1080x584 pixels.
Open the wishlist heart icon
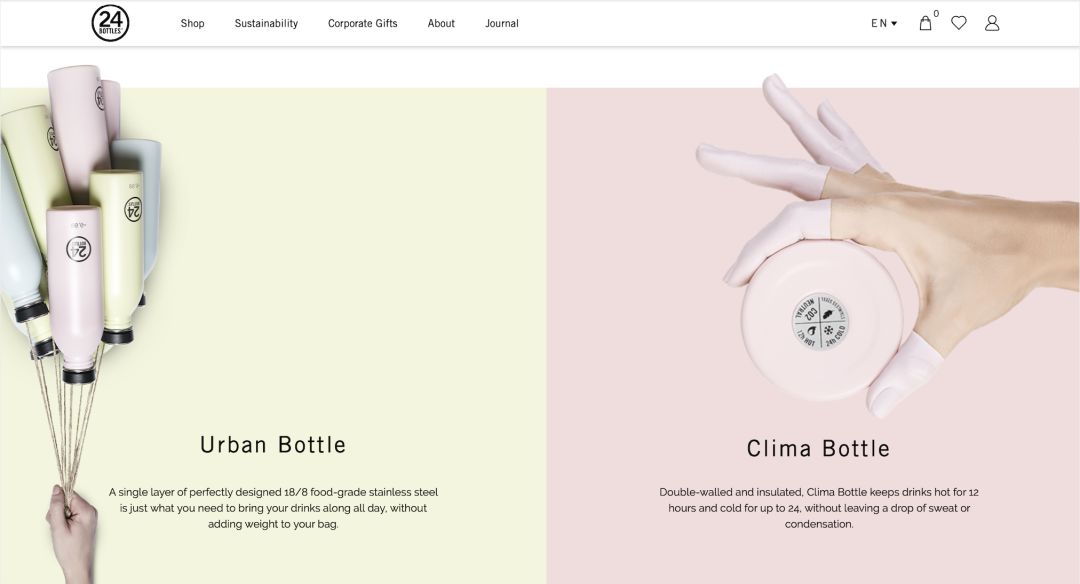click(959, 23)
